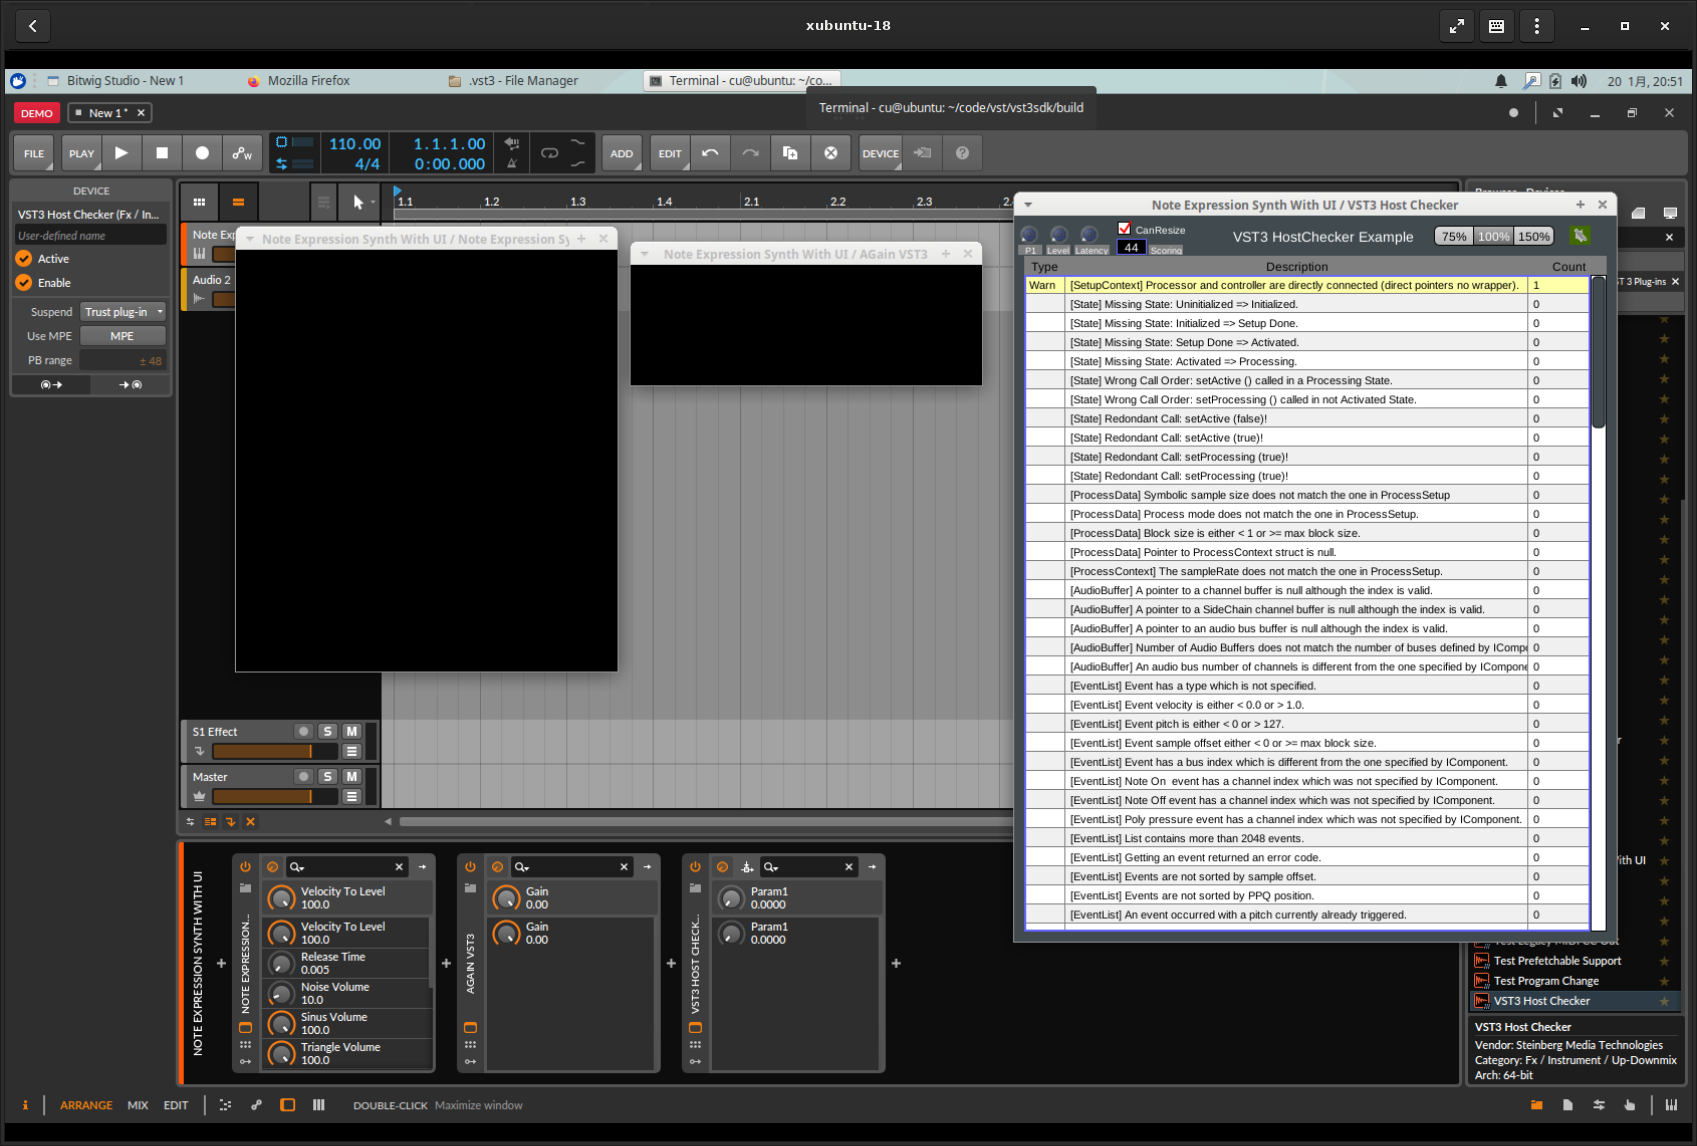
Task: Turn the Noise Volume knob
Action: [282, 993]
